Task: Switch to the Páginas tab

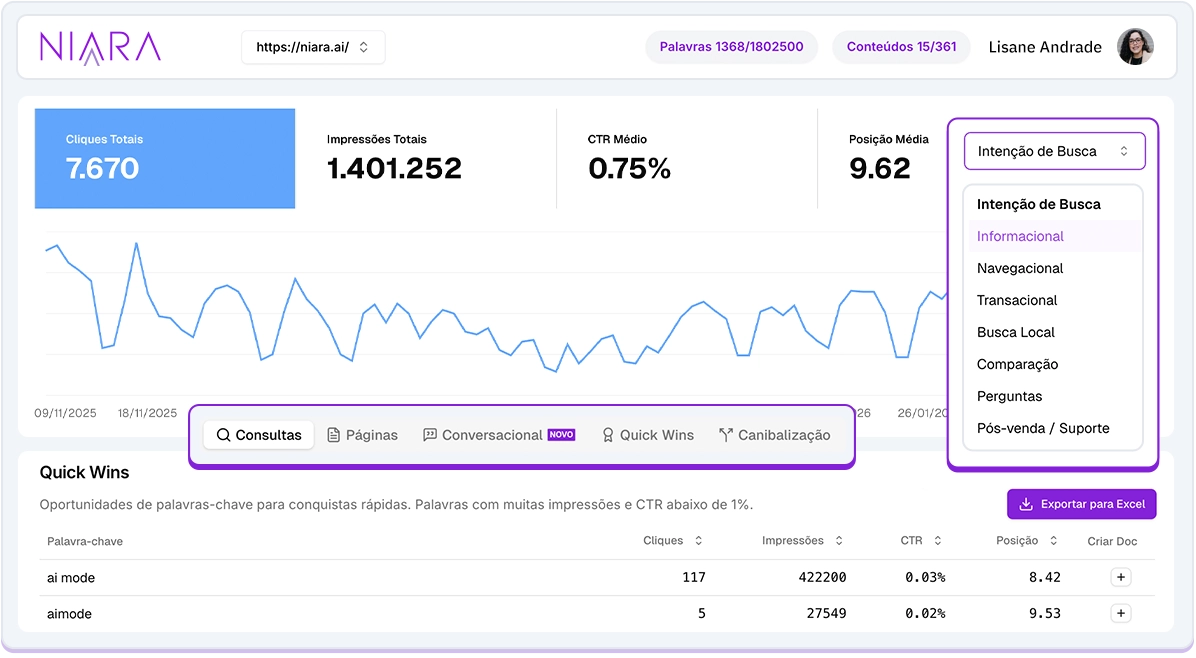Action: [363, 434]
